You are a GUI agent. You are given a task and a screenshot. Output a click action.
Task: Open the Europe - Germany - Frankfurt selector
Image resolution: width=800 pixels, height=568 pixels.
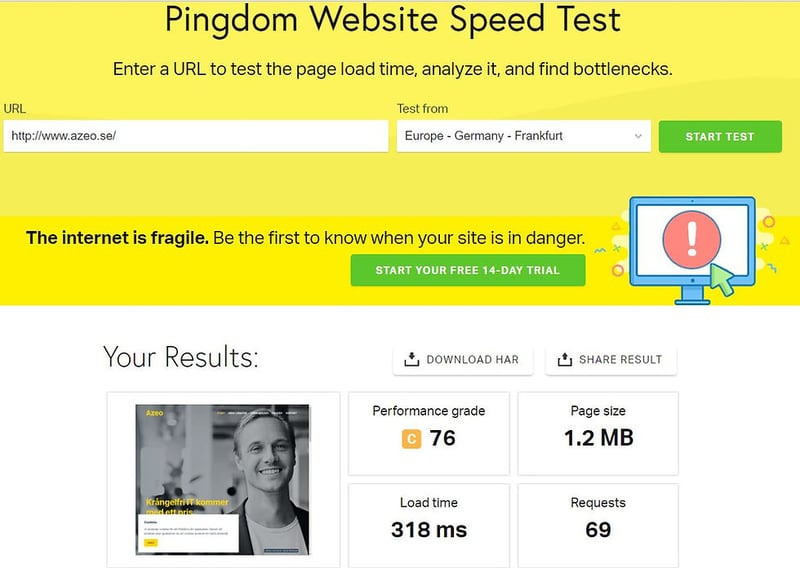[x=523, y=136]
